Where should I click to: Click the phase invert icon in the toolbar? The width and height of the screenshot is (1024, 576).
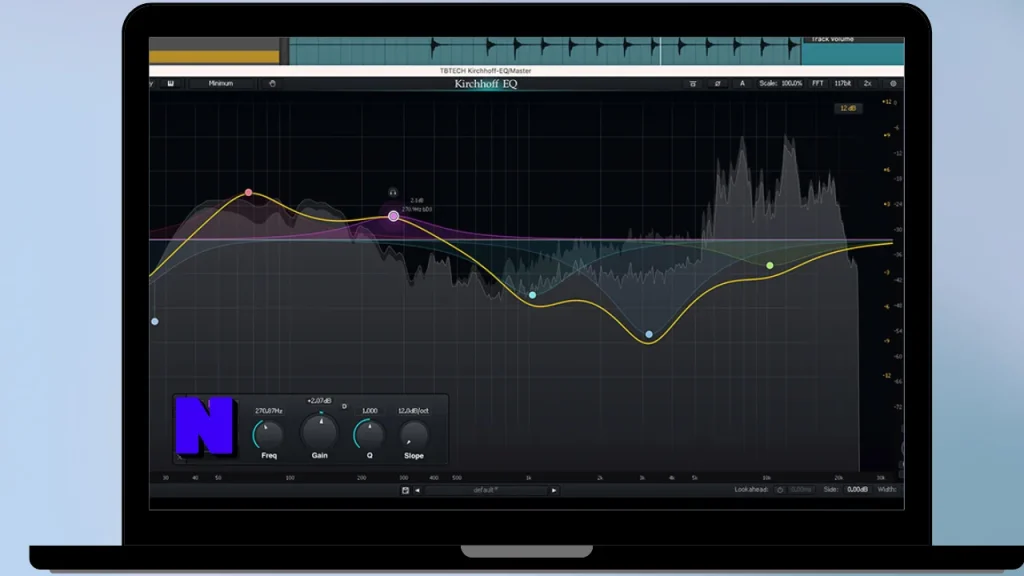[717, 84]
